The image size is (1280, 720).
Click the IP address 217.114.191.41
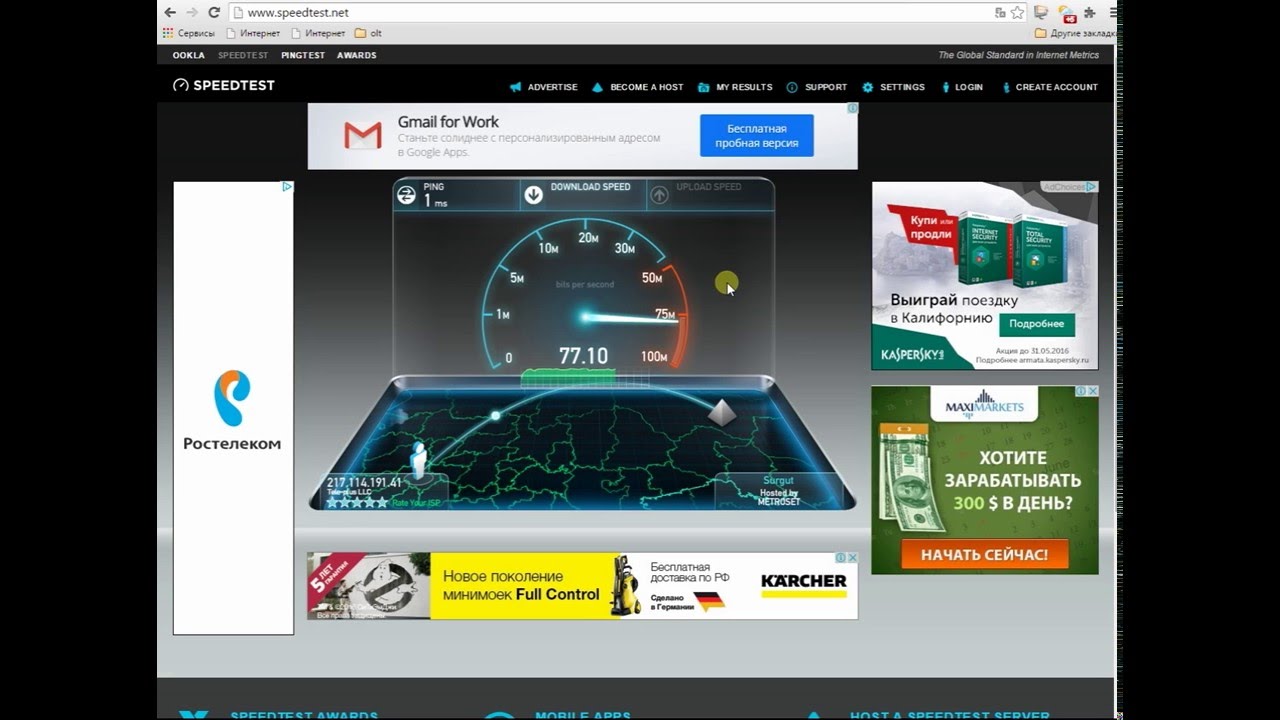[x=364, y=483]
